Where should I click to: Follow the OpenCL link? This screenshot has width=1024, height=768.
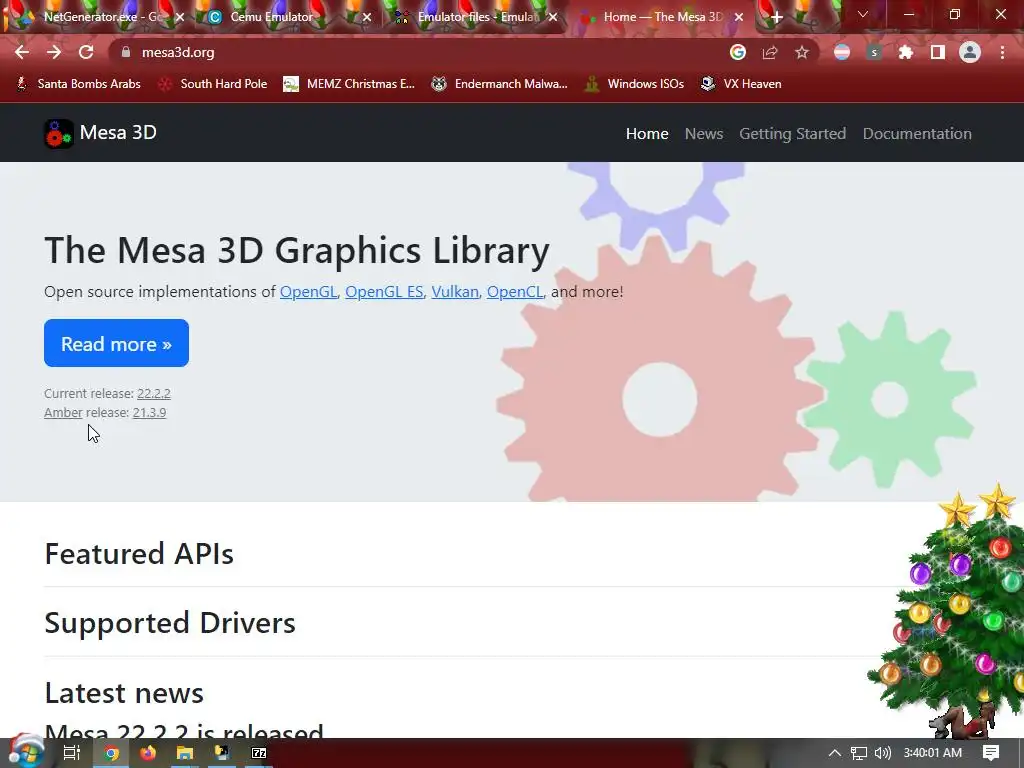tap(515, 292)
